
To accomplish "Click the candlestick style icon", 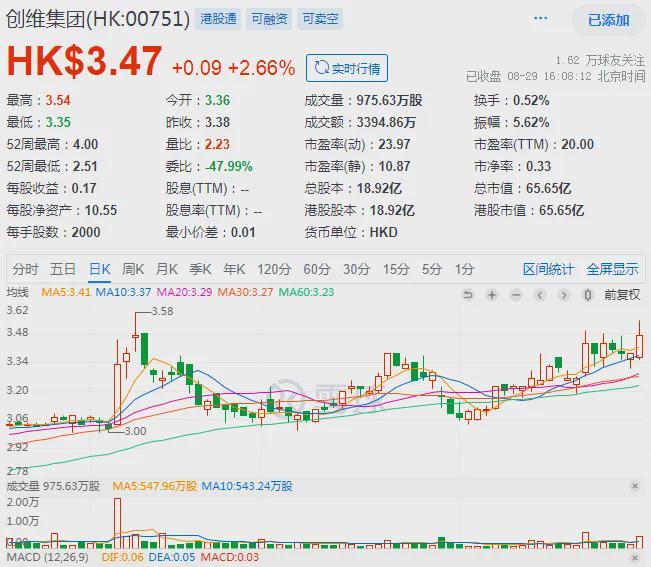I will [x=589, y=294].
